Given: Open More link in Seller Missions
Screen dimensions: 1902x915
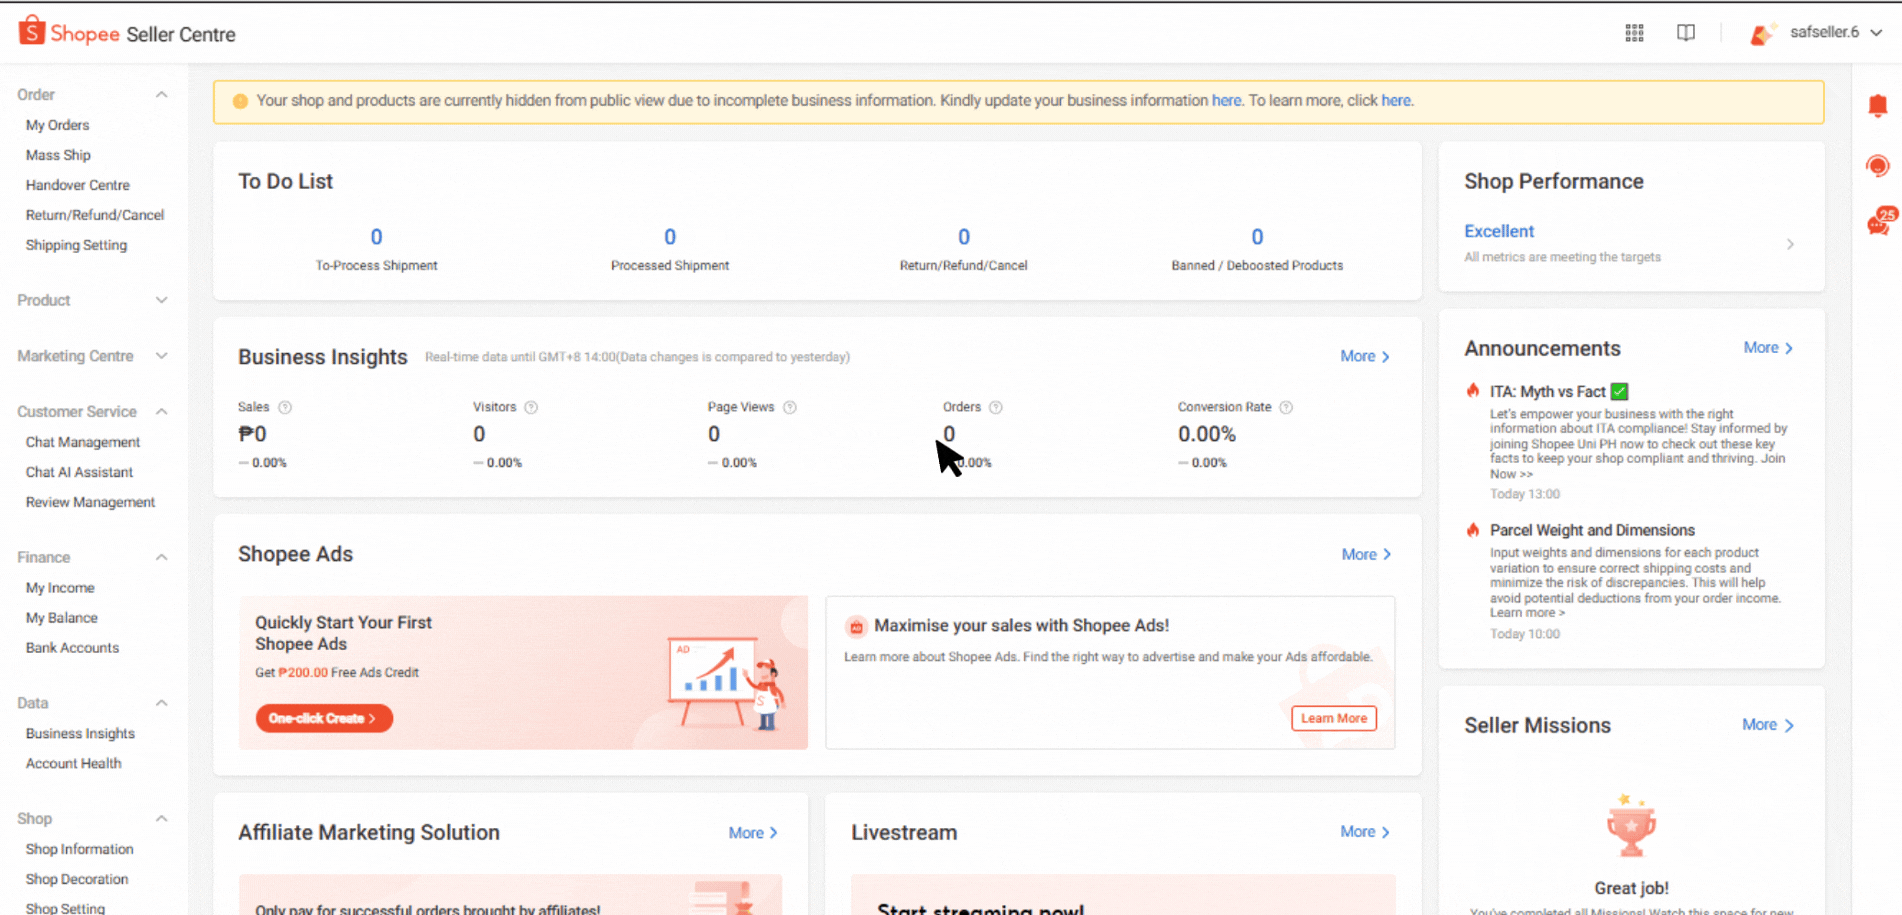Looking at the screenshot, I should click(1768, 725).
